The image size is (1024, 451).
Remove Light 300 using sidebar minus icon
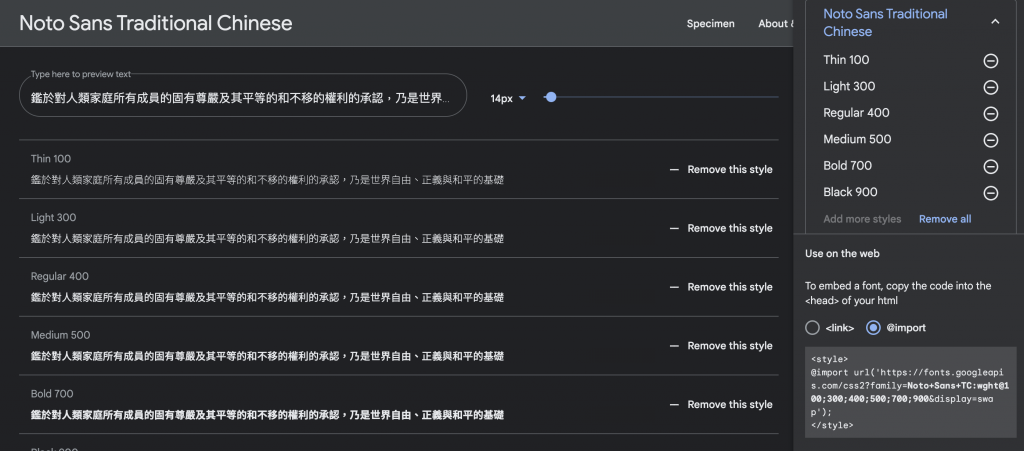click(x=990, y=87)
